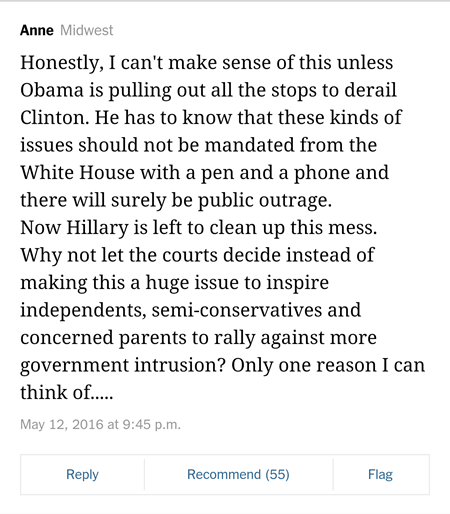Recommend this comment with 55 recommendations
Viewport: 450px width, 514px height.
[238, 474]
